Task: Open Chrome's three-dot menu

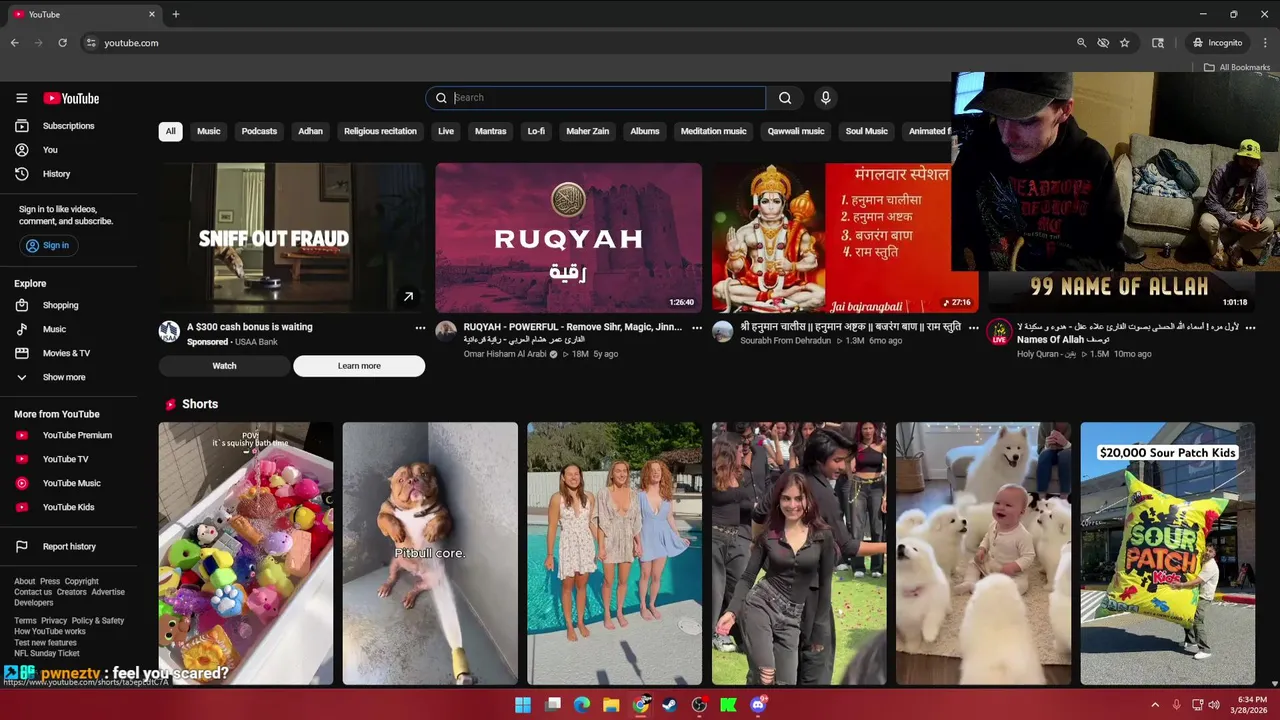Action: [x=1266, y=43]
